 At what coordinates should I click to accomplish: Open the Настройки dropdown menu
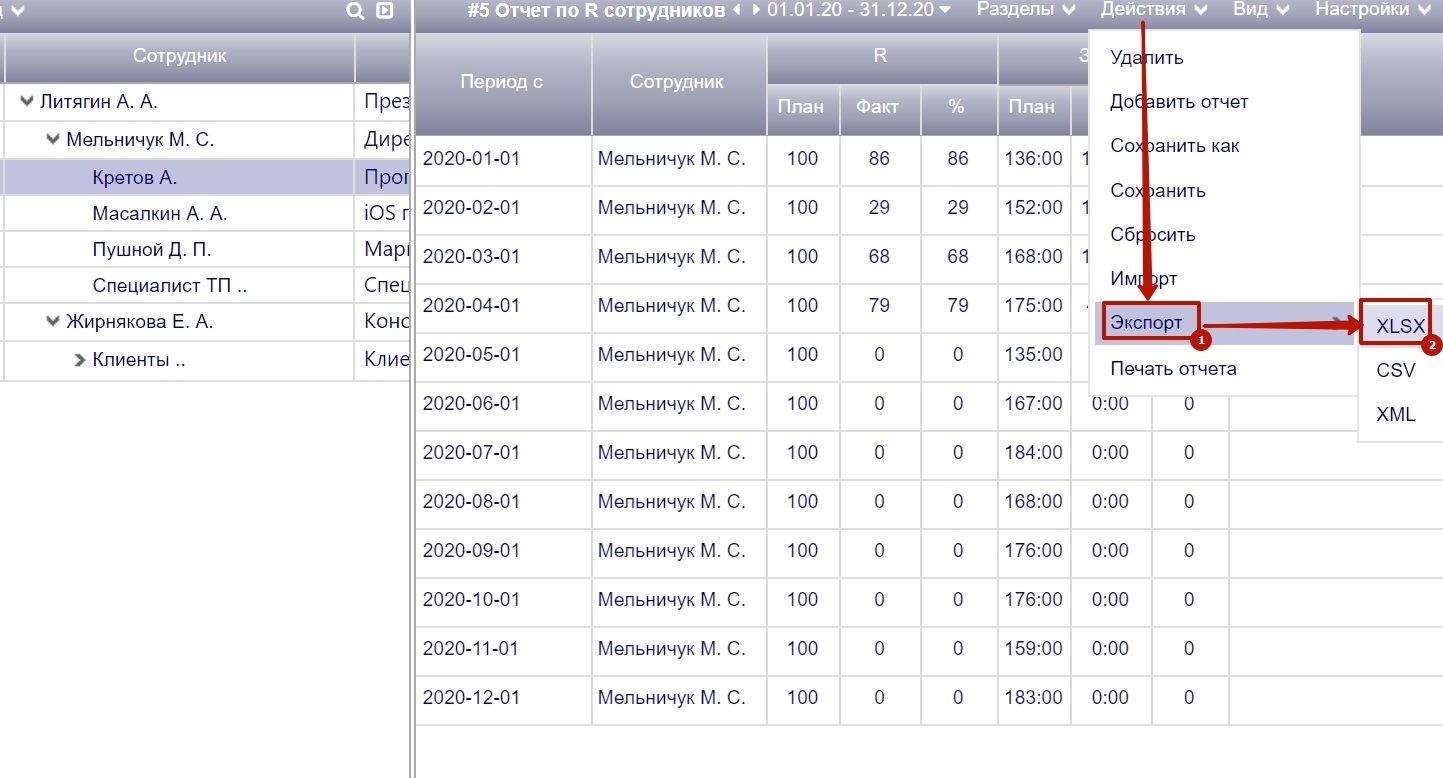pyautogui.click(x=1375, y=10)
